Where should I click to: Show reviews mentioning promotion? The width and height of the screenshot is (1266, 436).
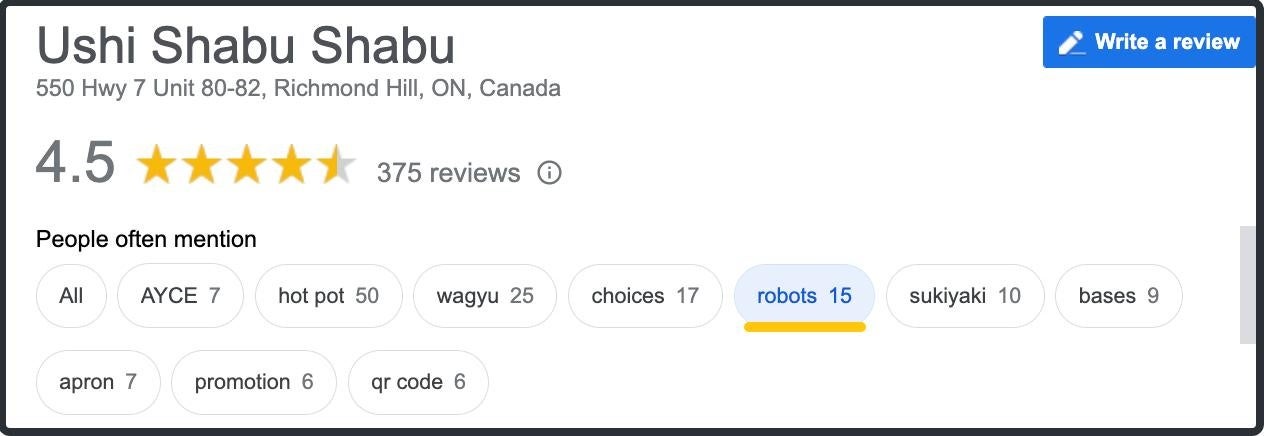pos(254,382)
